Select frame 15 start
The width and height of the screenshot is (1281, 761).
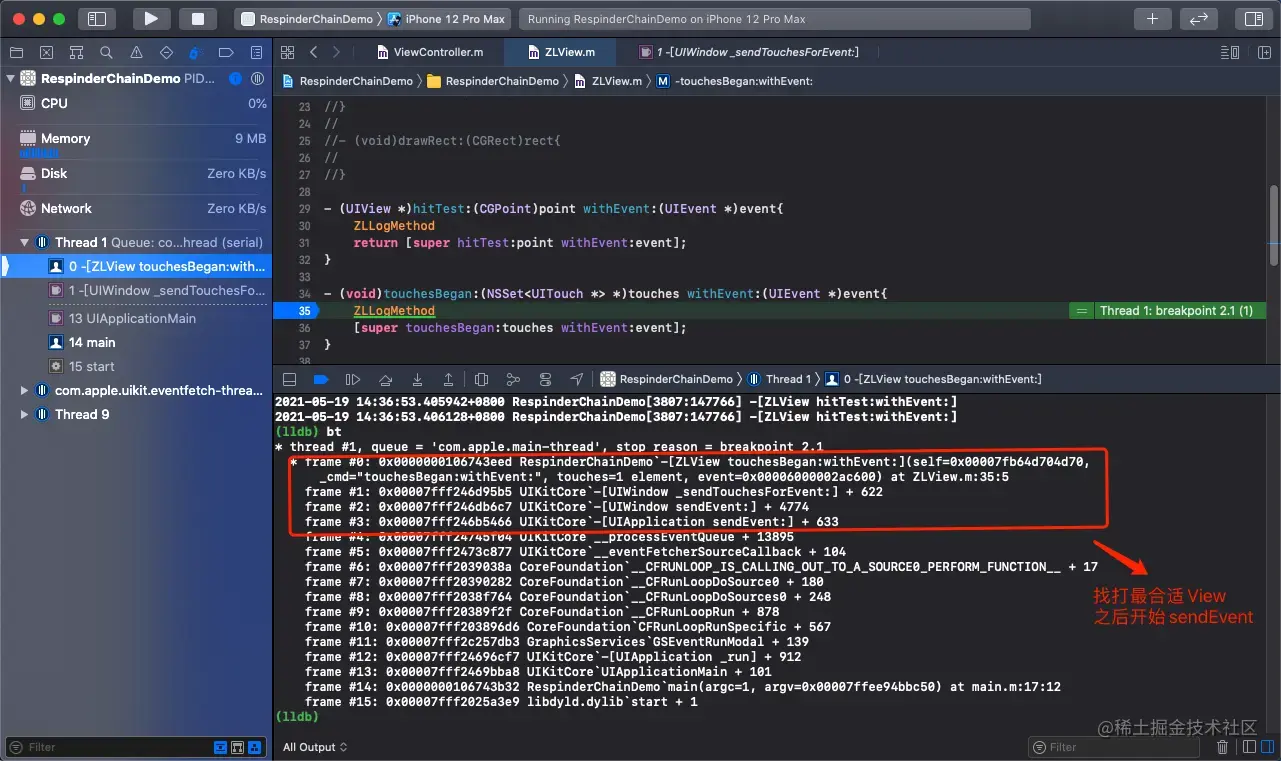[136, 366]
